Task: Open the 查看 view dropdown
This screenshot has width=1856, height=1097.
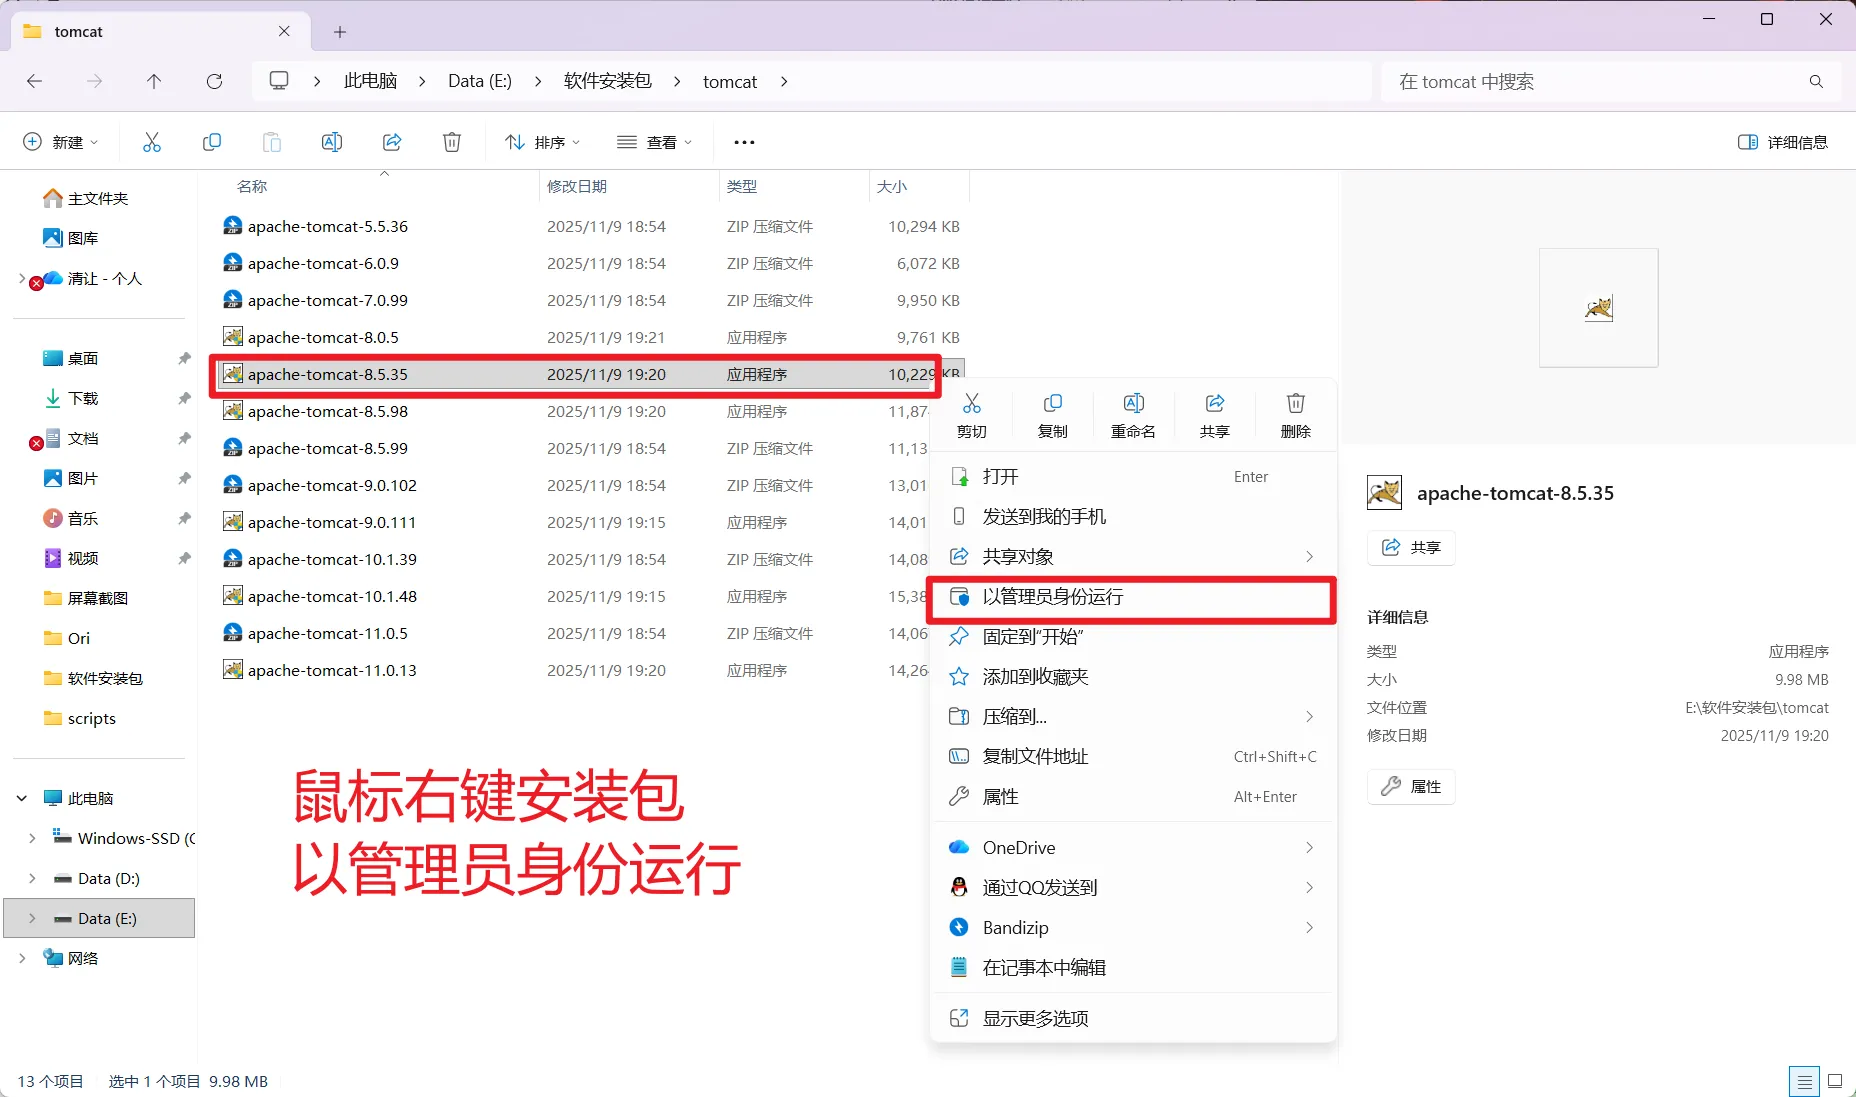Action: pos(655,142)
